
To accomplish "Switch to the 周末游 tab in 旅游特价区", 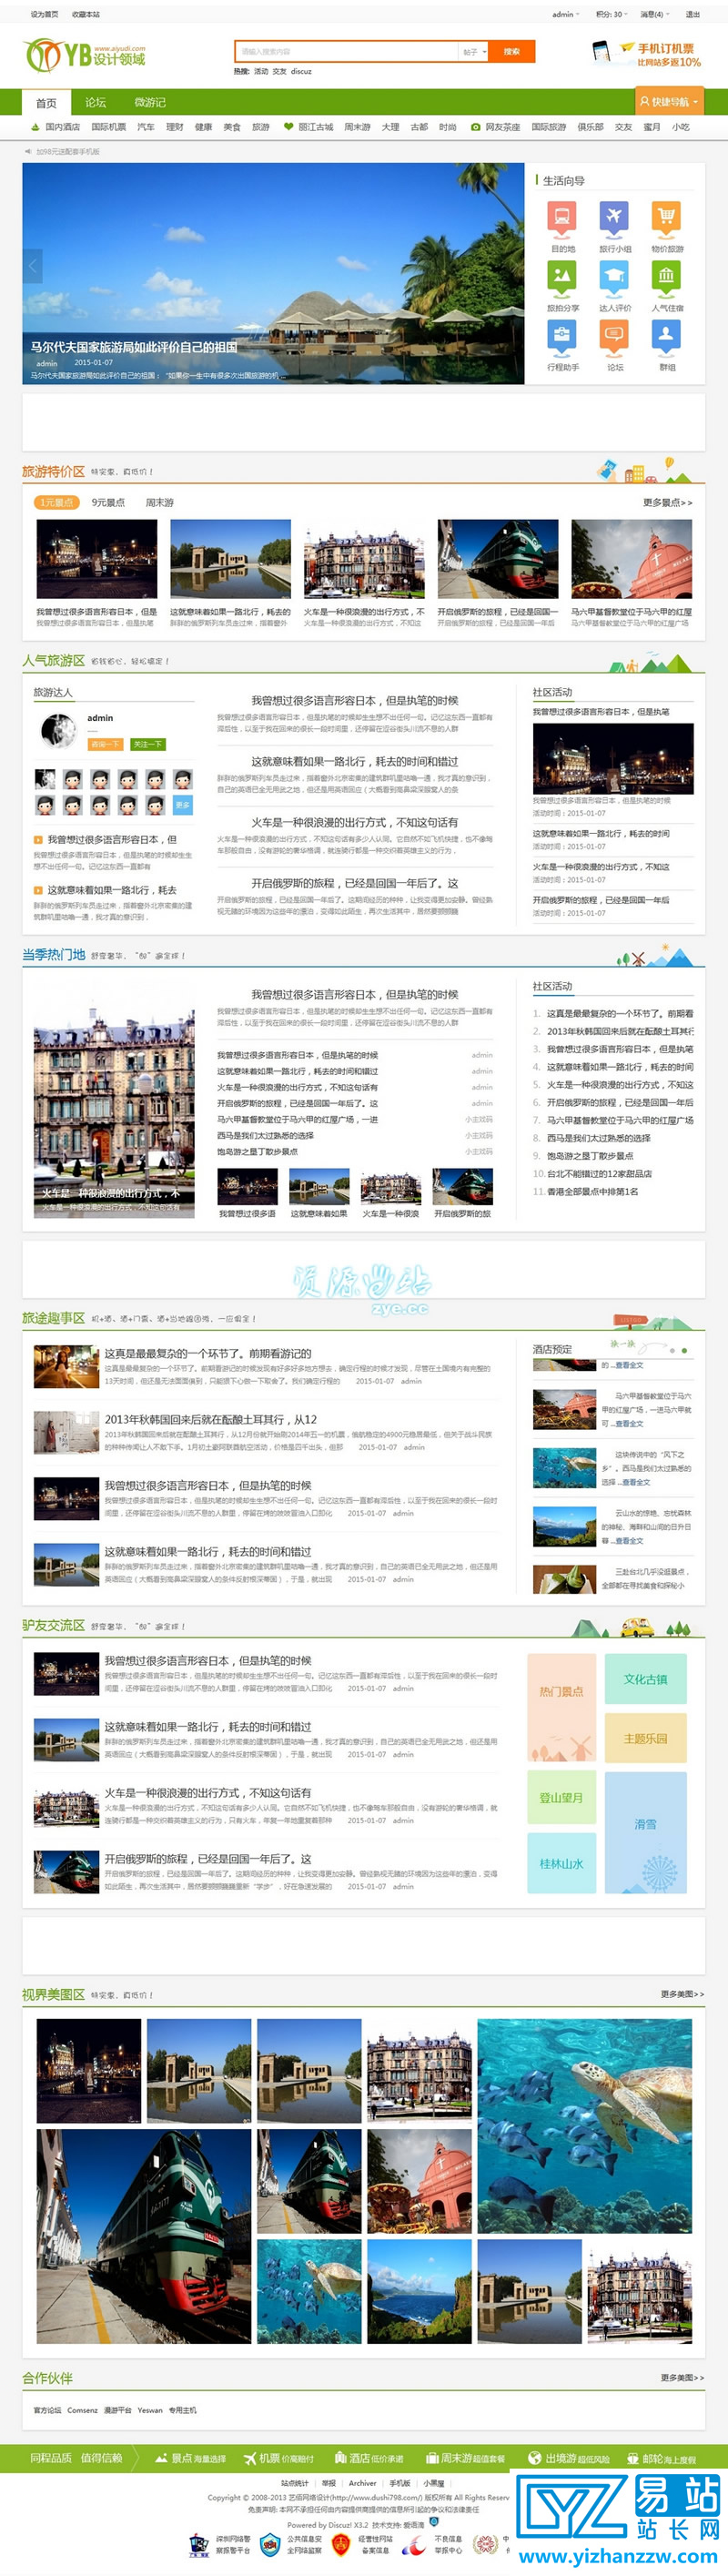I will tap(159, 502).
